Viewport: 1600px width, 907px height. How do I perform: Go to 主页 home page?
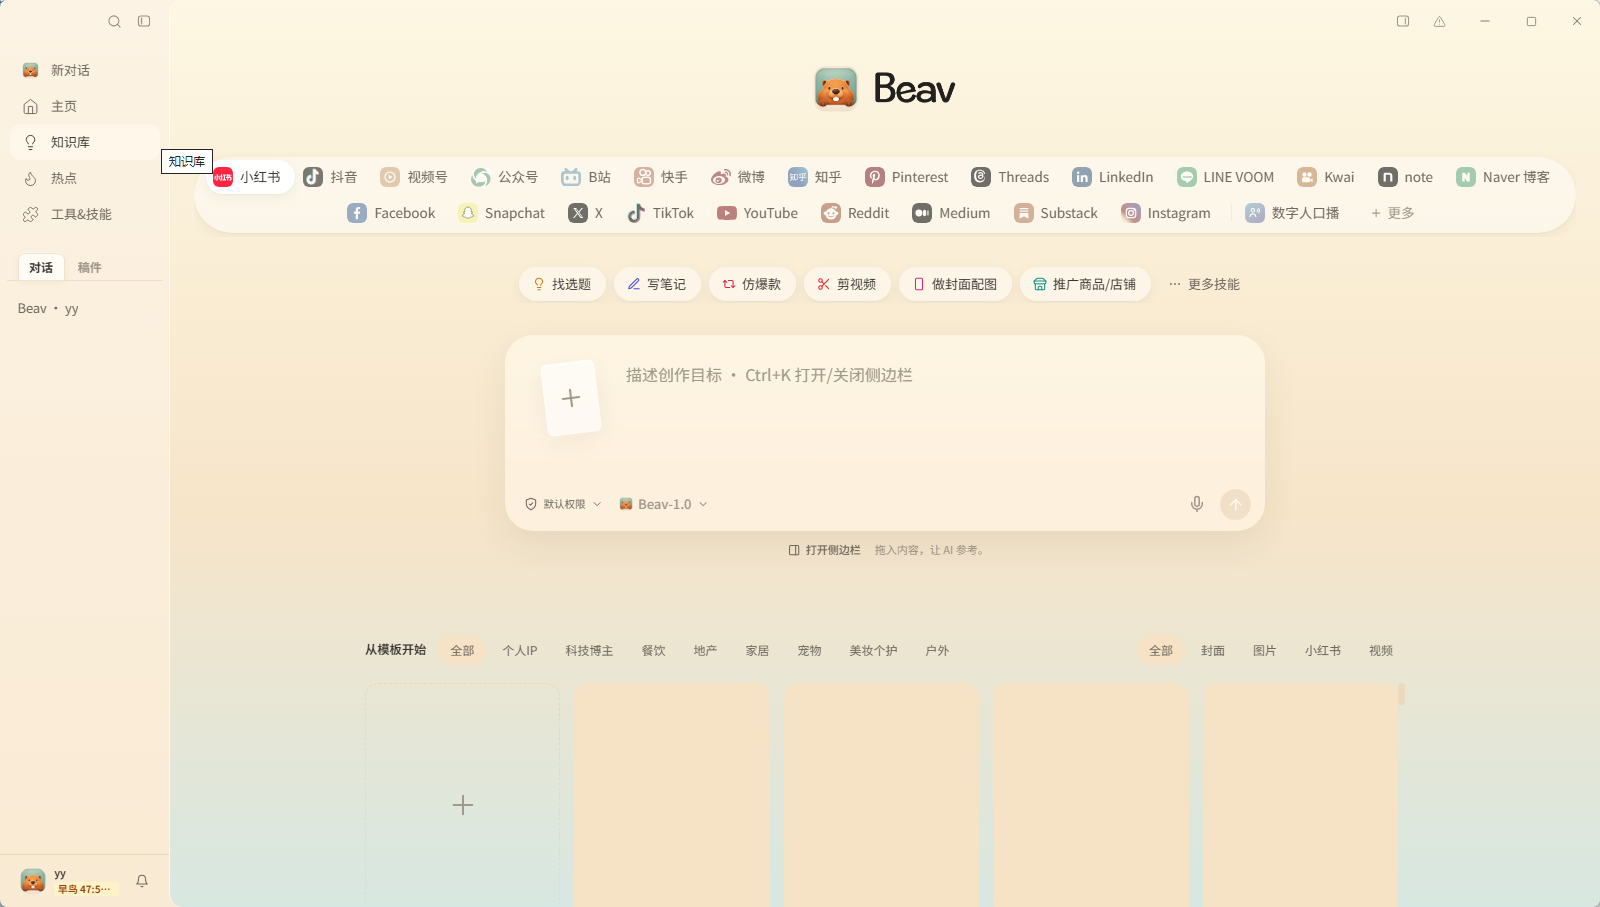[x=85, y=106]
